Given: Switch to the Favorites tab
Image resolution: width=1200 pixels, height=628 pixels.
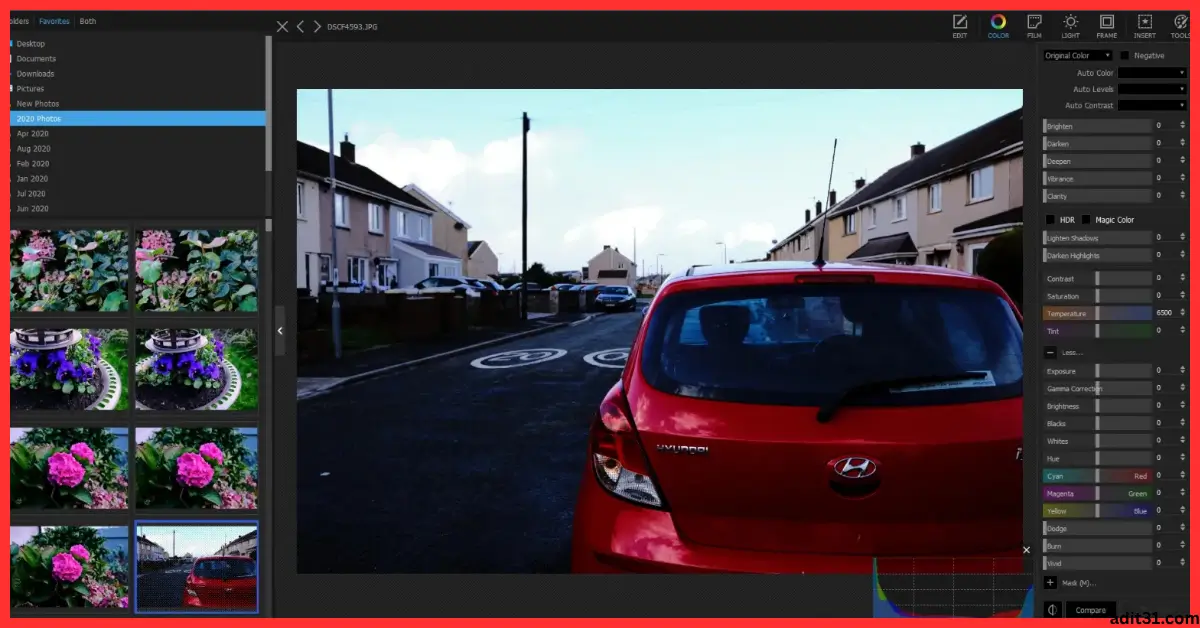Looking at the screenshot, I should click(55, 21).
